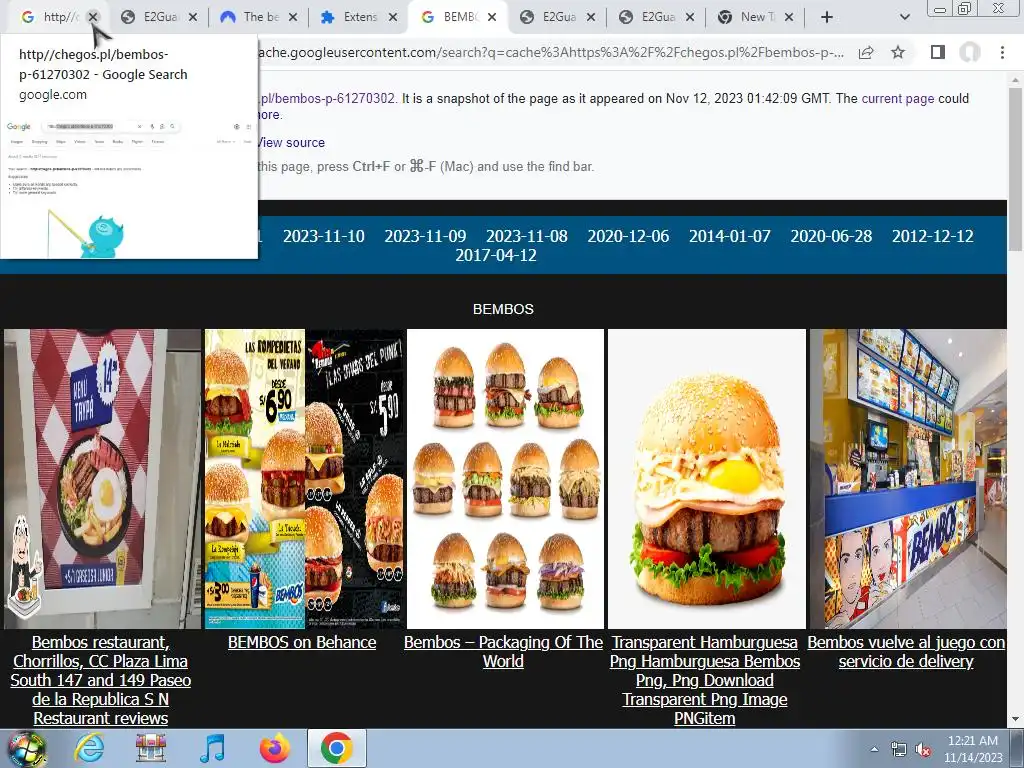Open 'Bembos vuelve al juego' link
The height and width of the screenshot is (768, 1024).
point(906,652)
